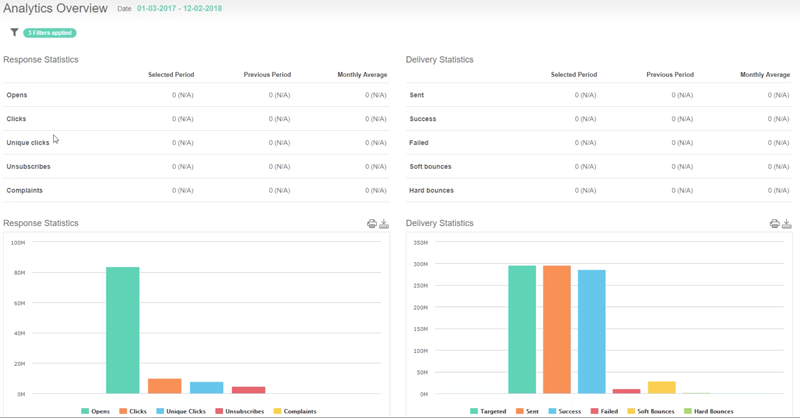Click Response table Selected Period header
This screenshot has width=800, height=418.
171,75
